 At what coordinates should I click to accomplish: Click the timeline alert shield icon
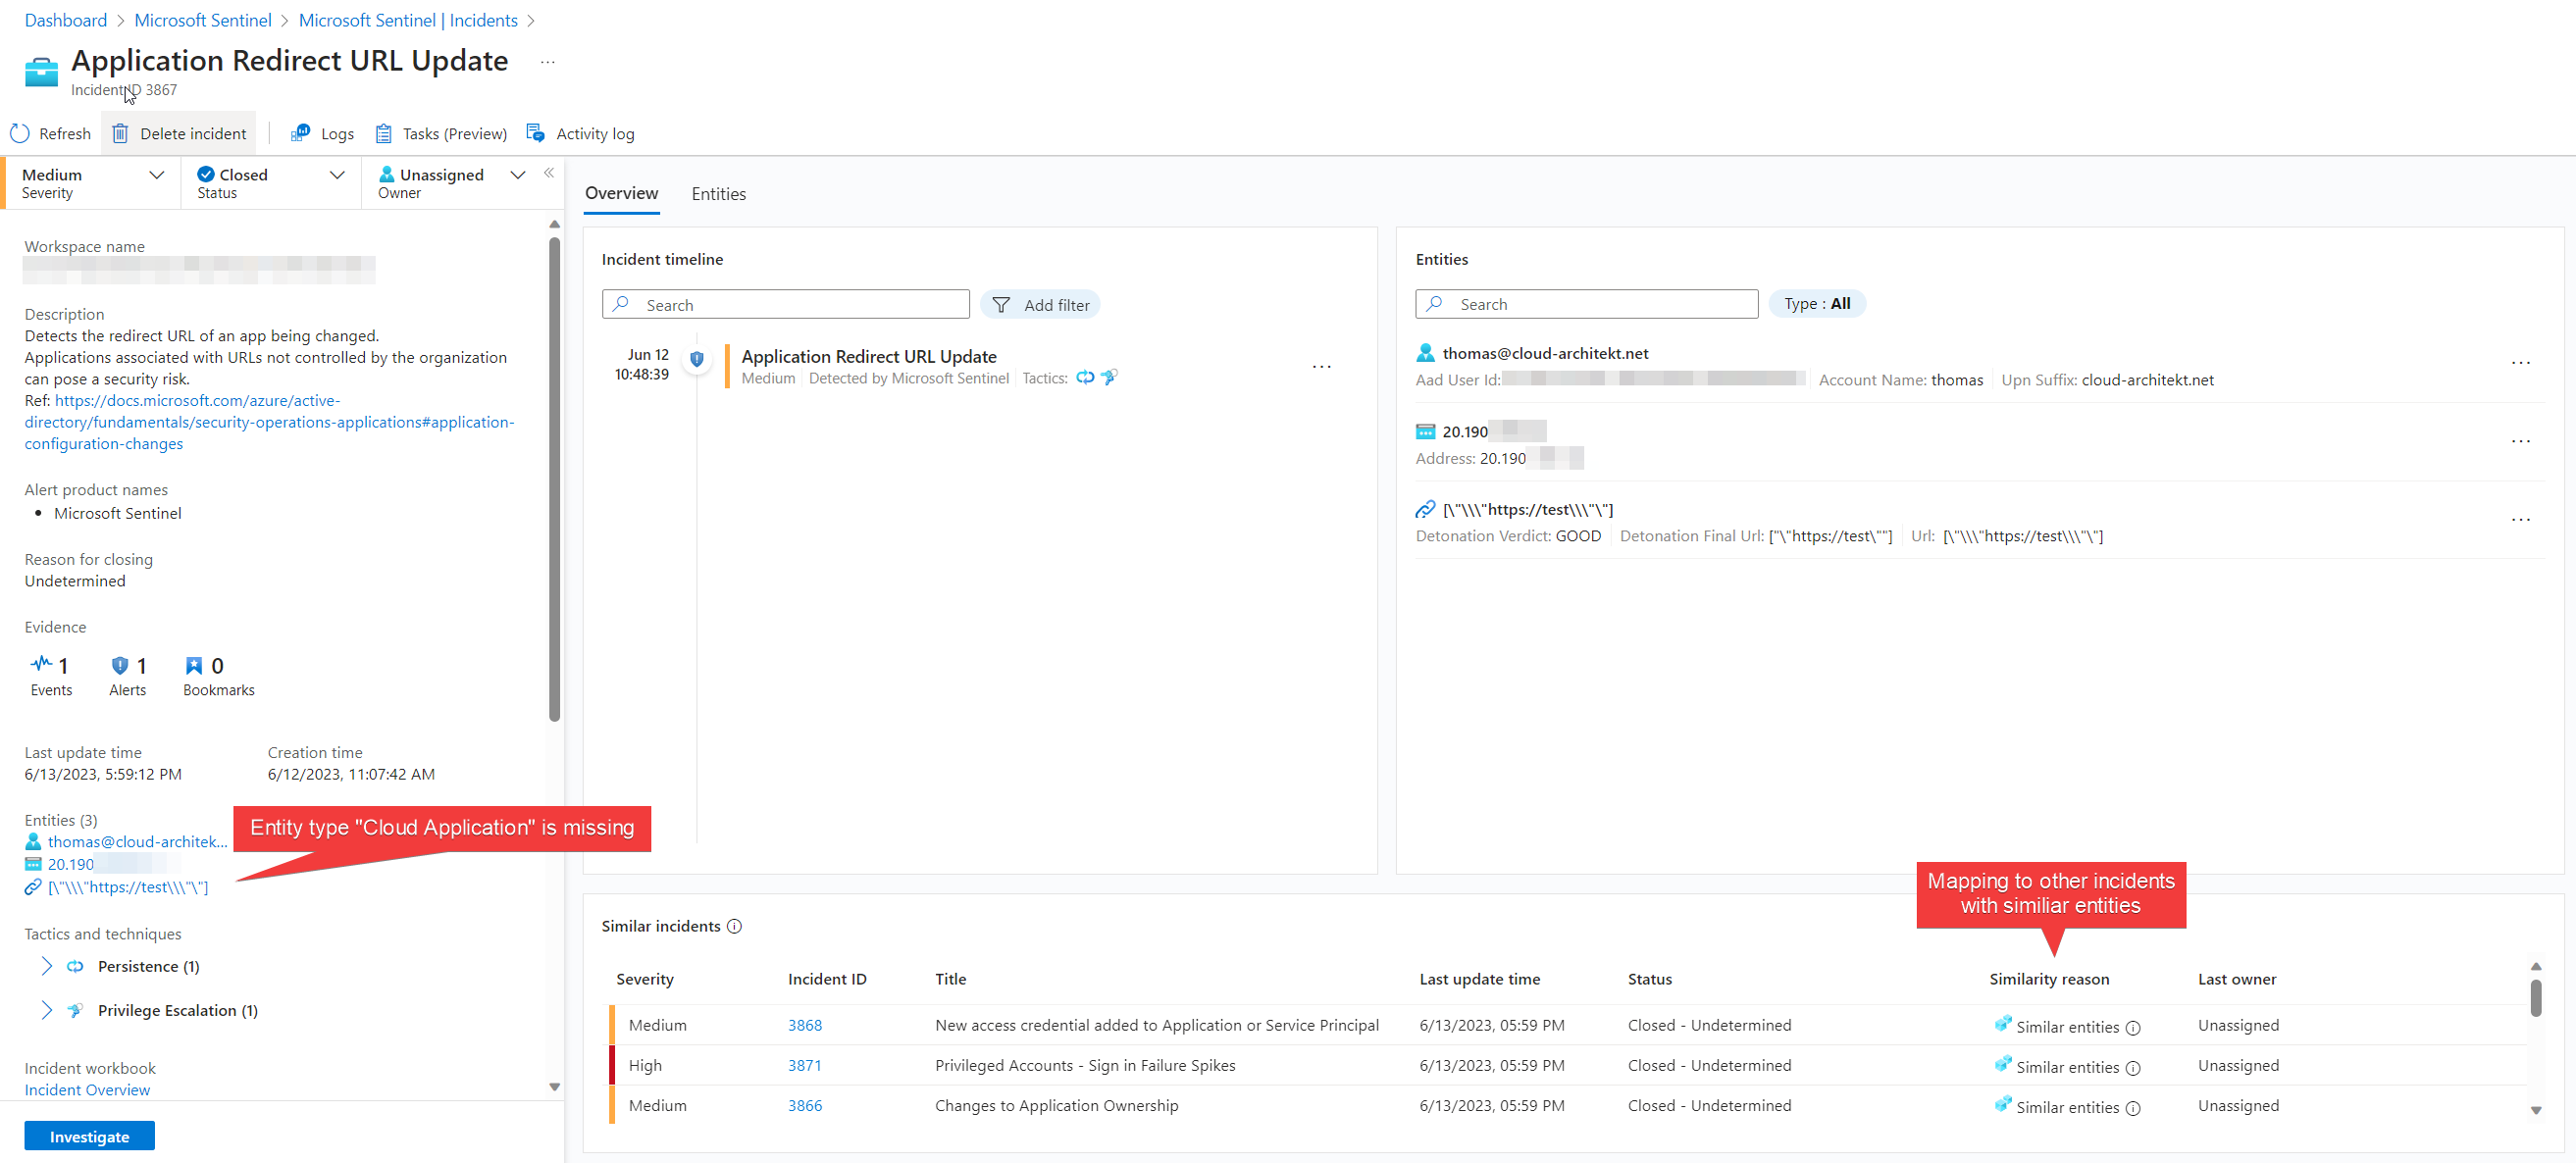pos(697,359)
